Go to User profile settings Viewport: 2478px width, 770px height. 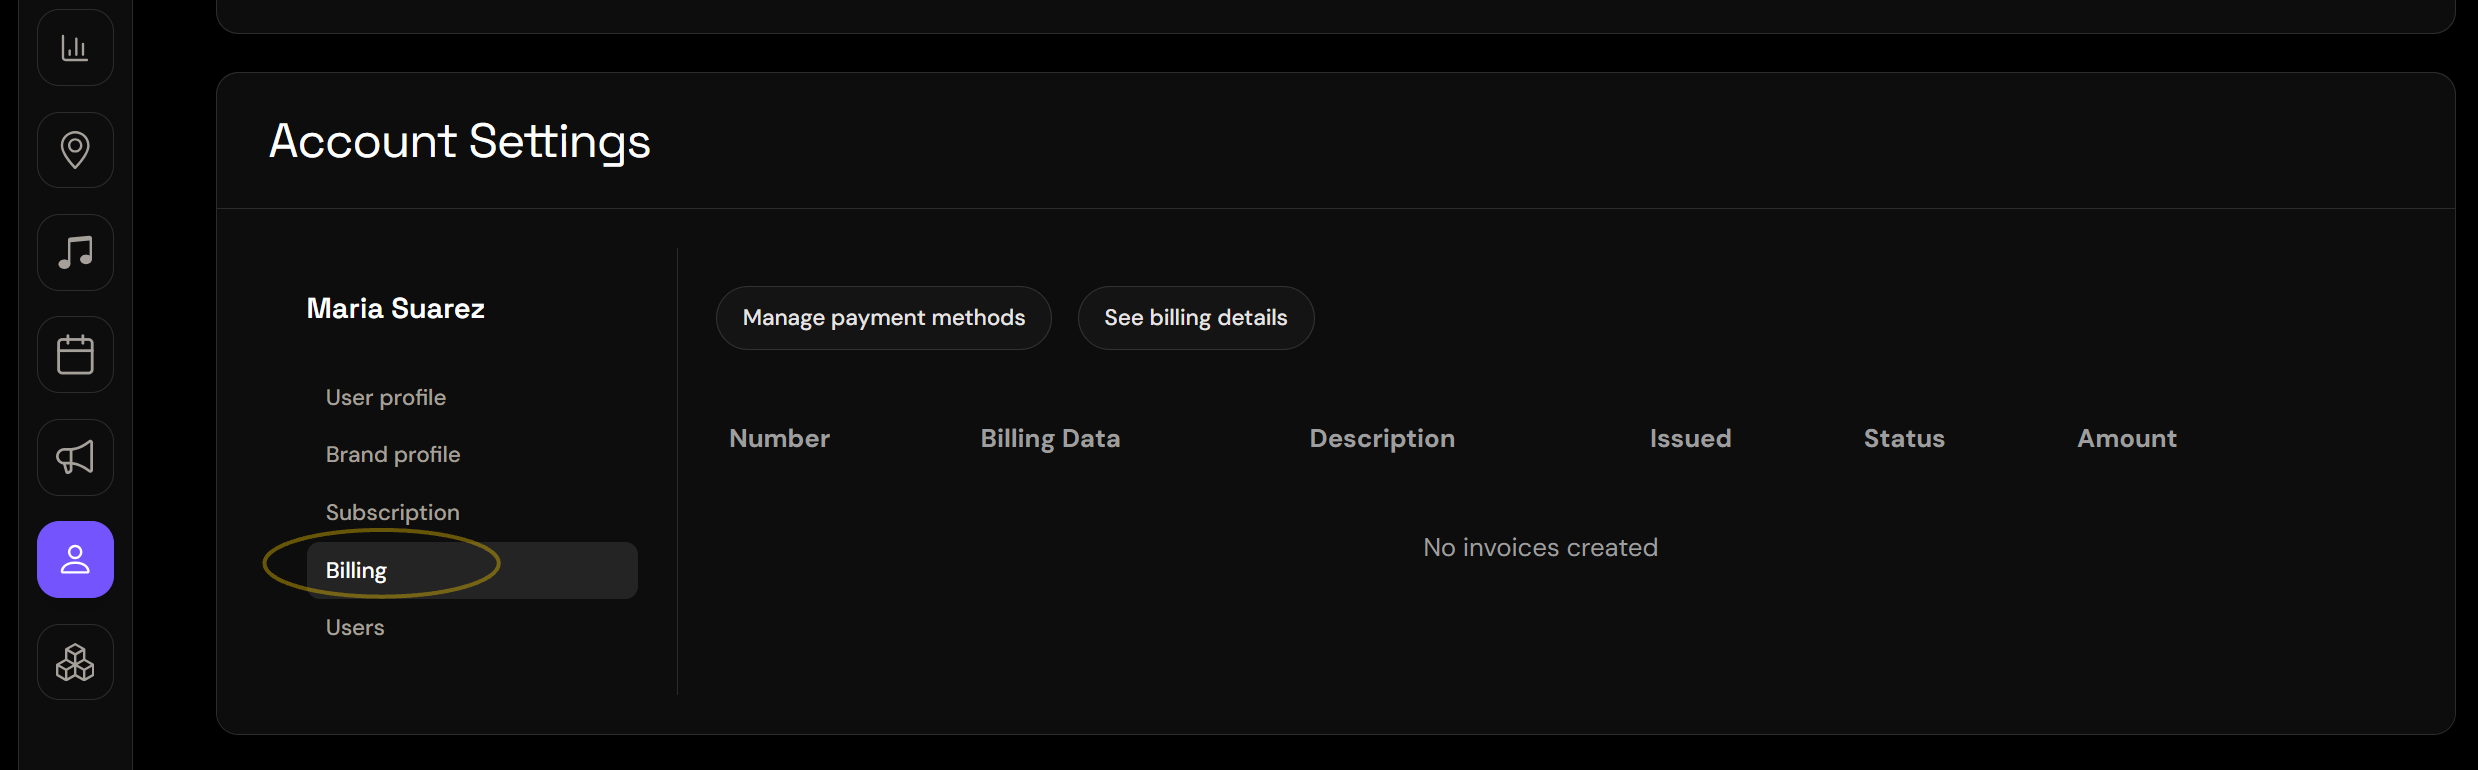click(x=386, y=397)
